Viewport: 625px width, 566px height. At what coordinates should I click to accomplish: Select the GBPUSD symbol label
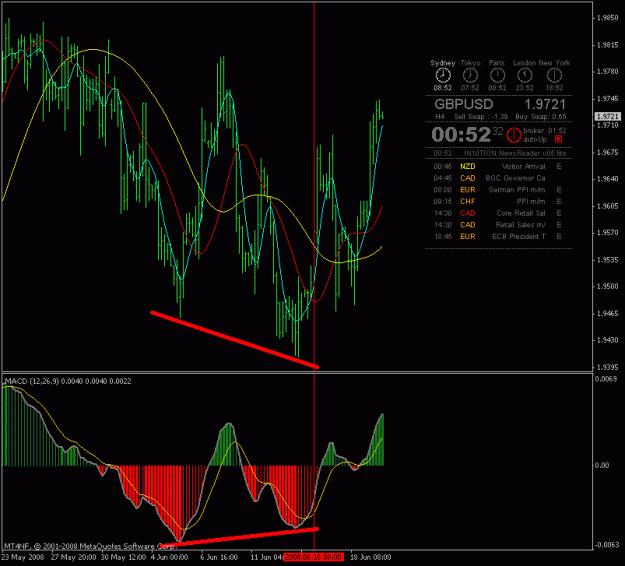coord(464,104)
